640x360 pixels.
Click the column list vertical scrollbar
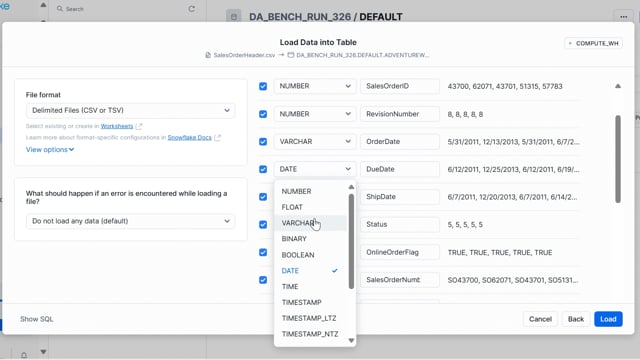[x=618, y=159]
